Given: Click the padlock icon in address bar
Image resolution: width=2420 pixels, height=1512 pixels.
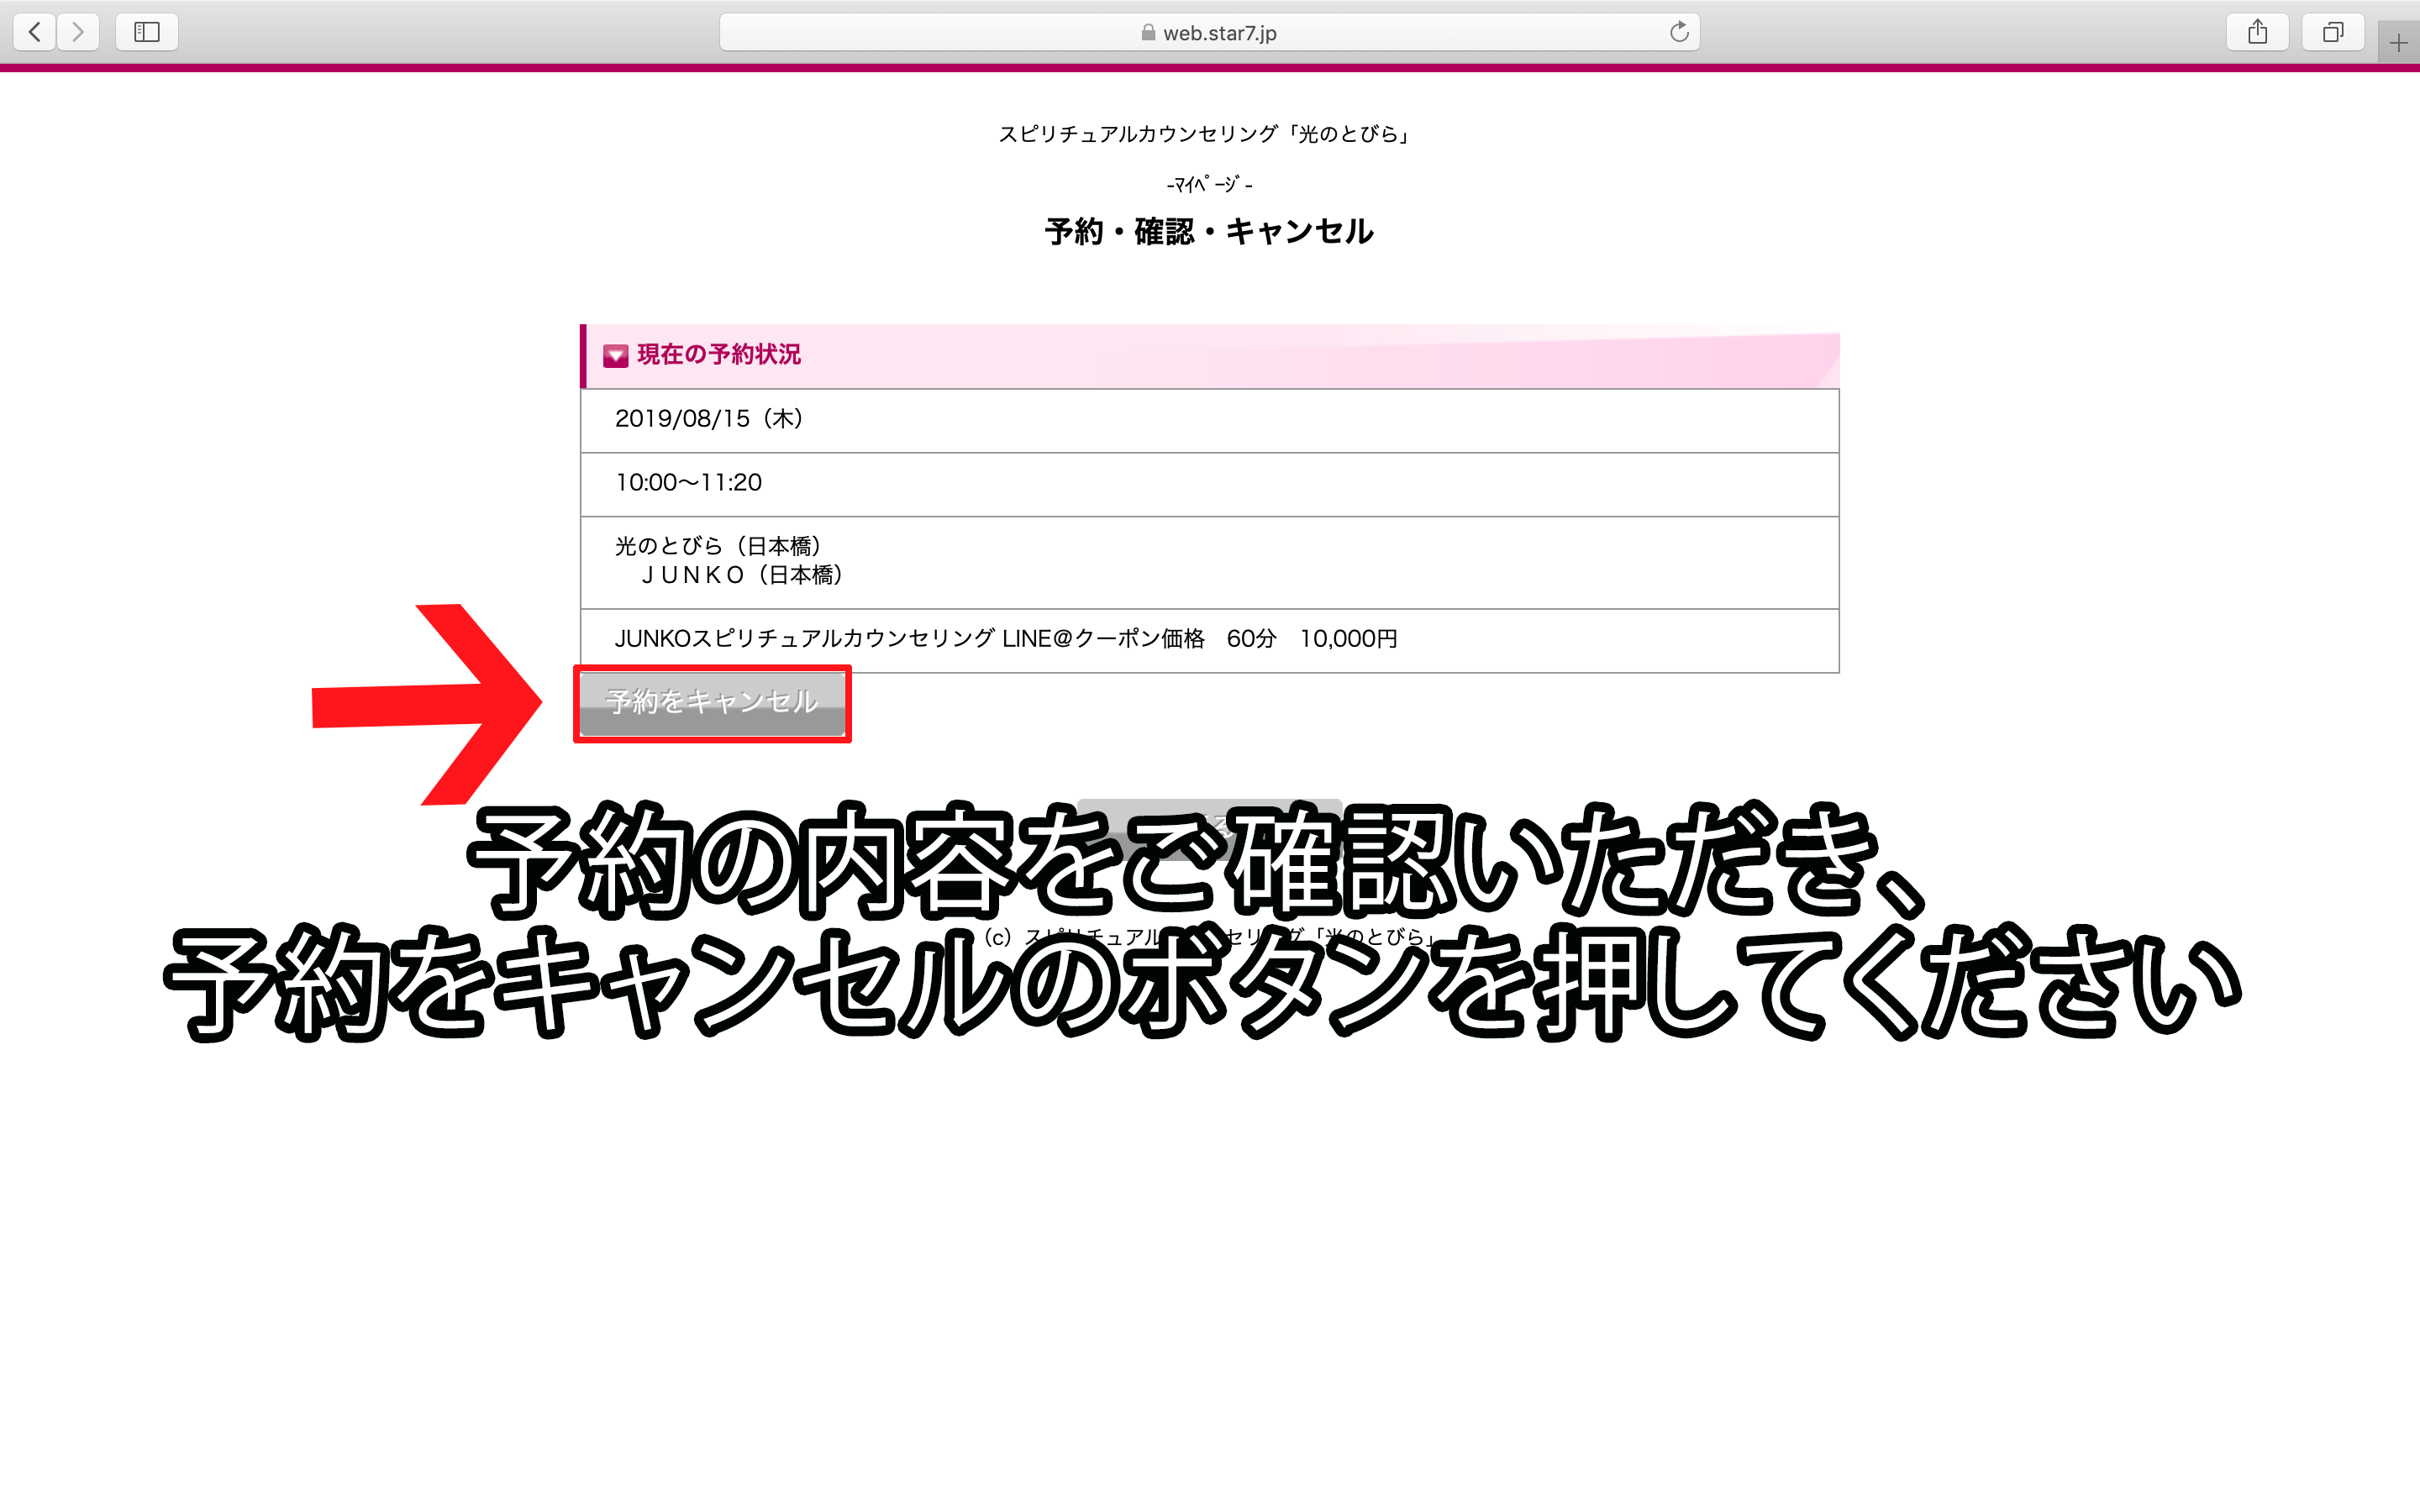Looking at the screenshot, I should (1148, 32).
